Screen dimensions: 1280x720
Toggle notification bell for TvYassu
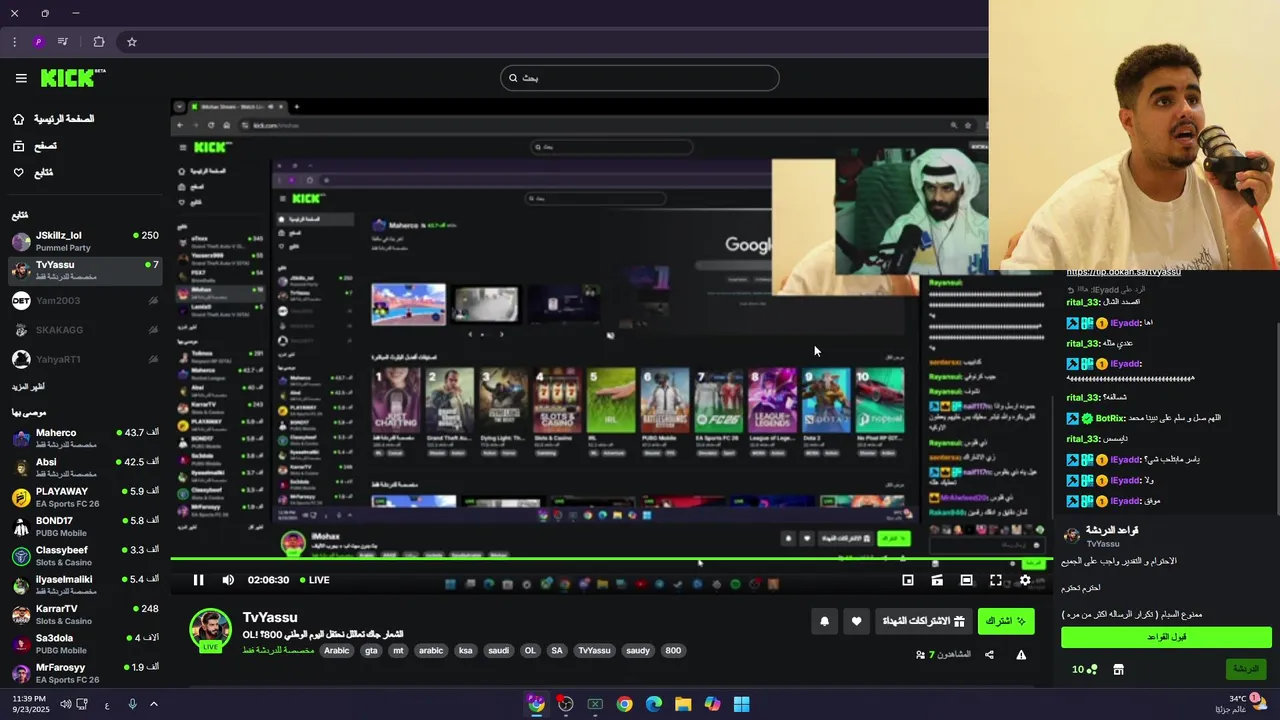point(824,621)
